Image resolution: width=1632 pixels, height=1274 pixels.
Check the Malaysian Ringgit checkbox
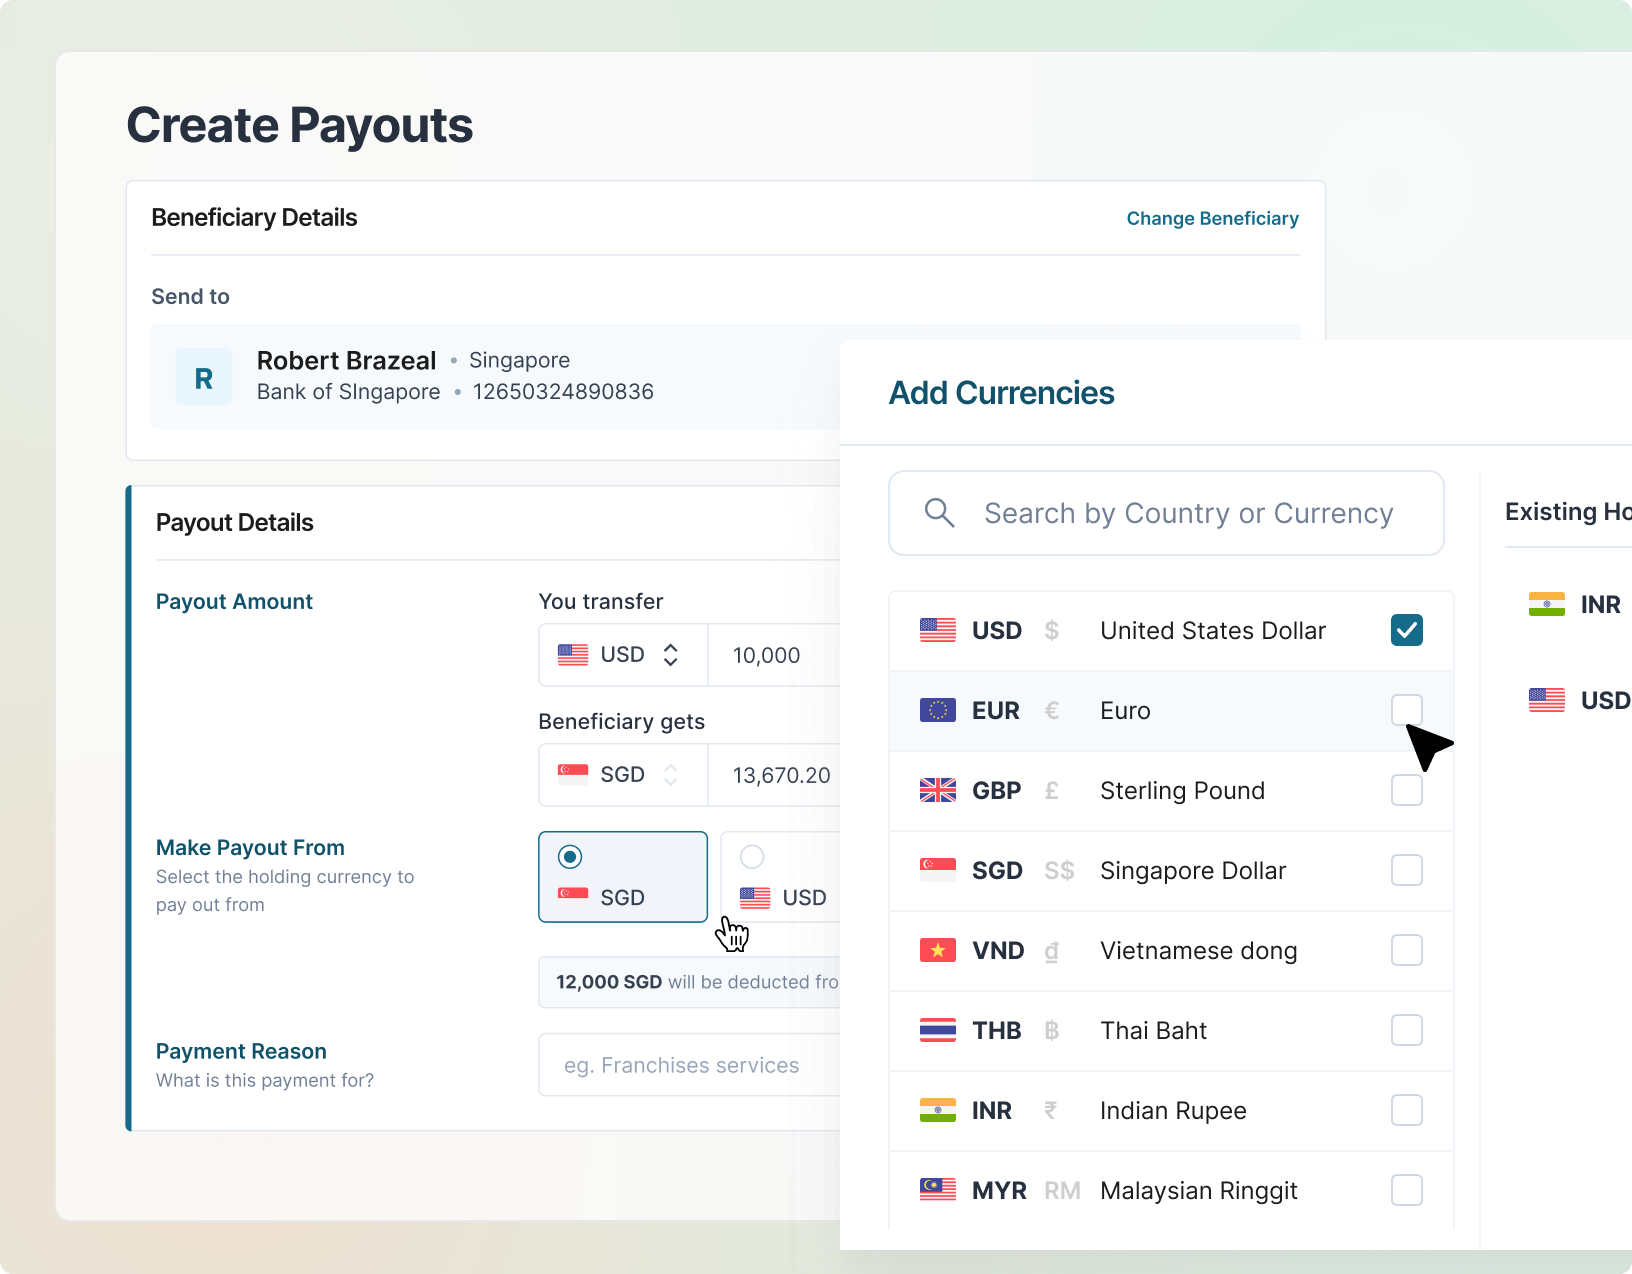(1407, 1190)
